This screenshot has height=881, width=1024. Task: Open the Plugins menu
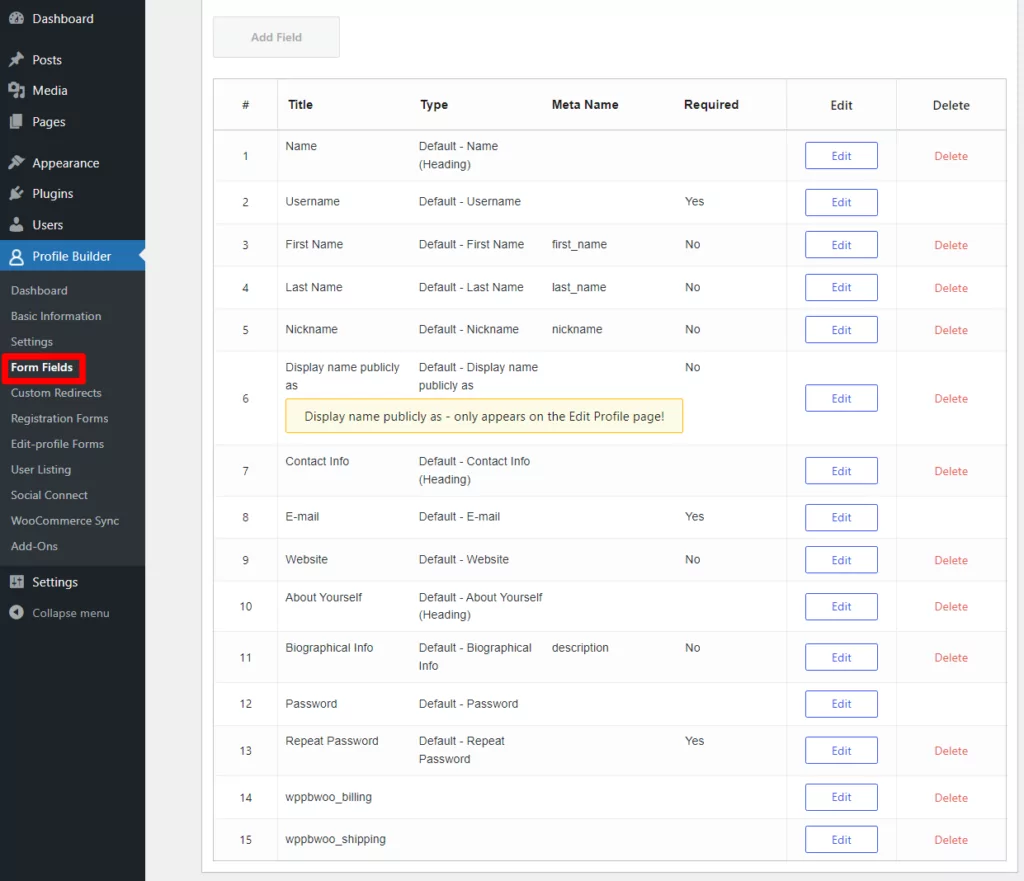pos(53,193)
